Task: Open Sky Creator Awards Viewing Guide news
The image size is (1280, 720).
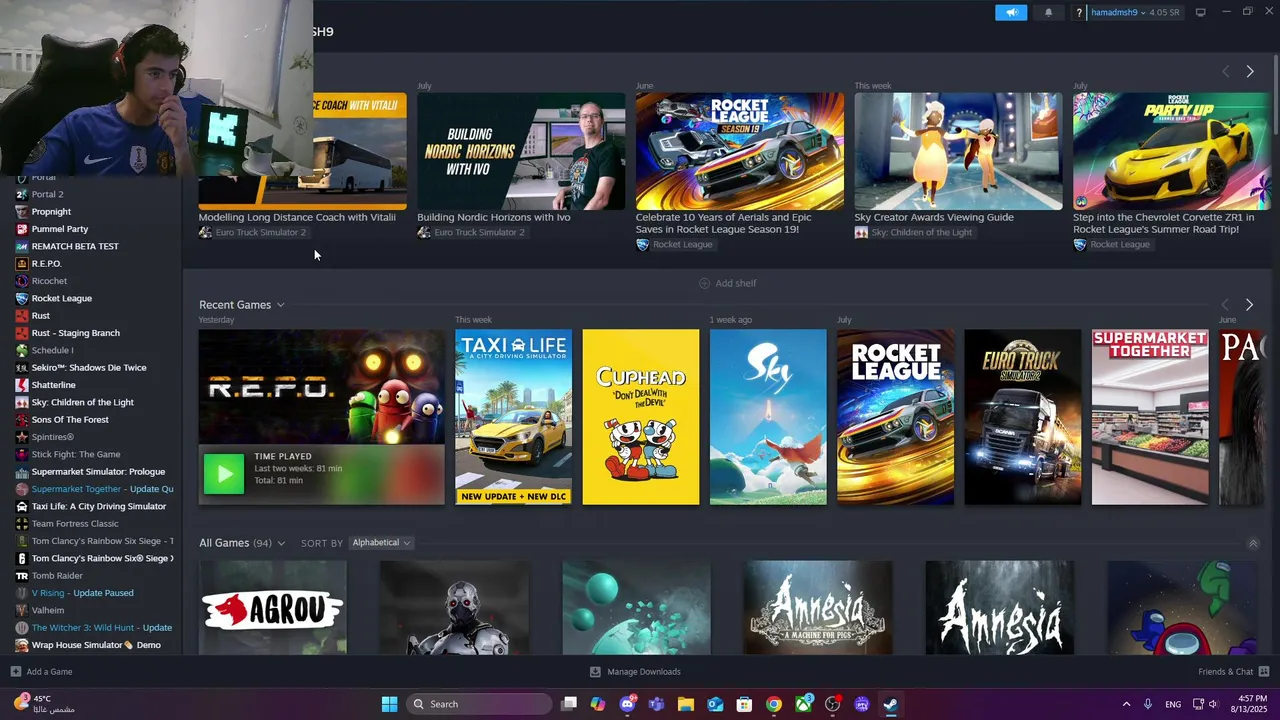Action: click(958, 151)
